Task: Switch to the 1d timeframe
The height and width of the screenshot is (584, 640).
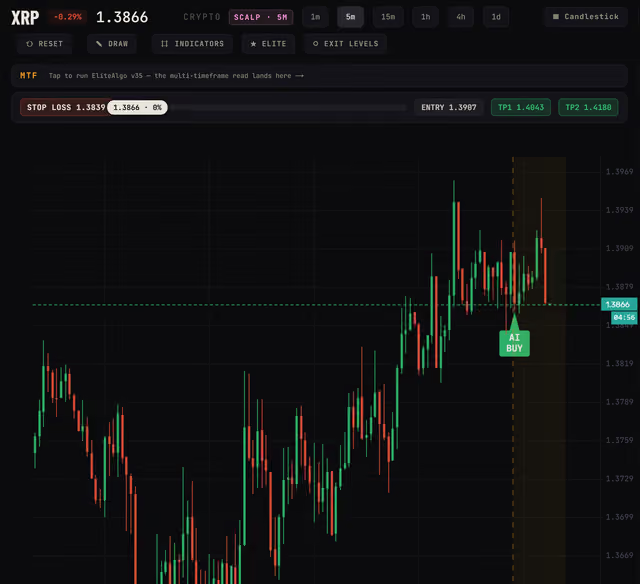Action: click(x=496, y=17)
